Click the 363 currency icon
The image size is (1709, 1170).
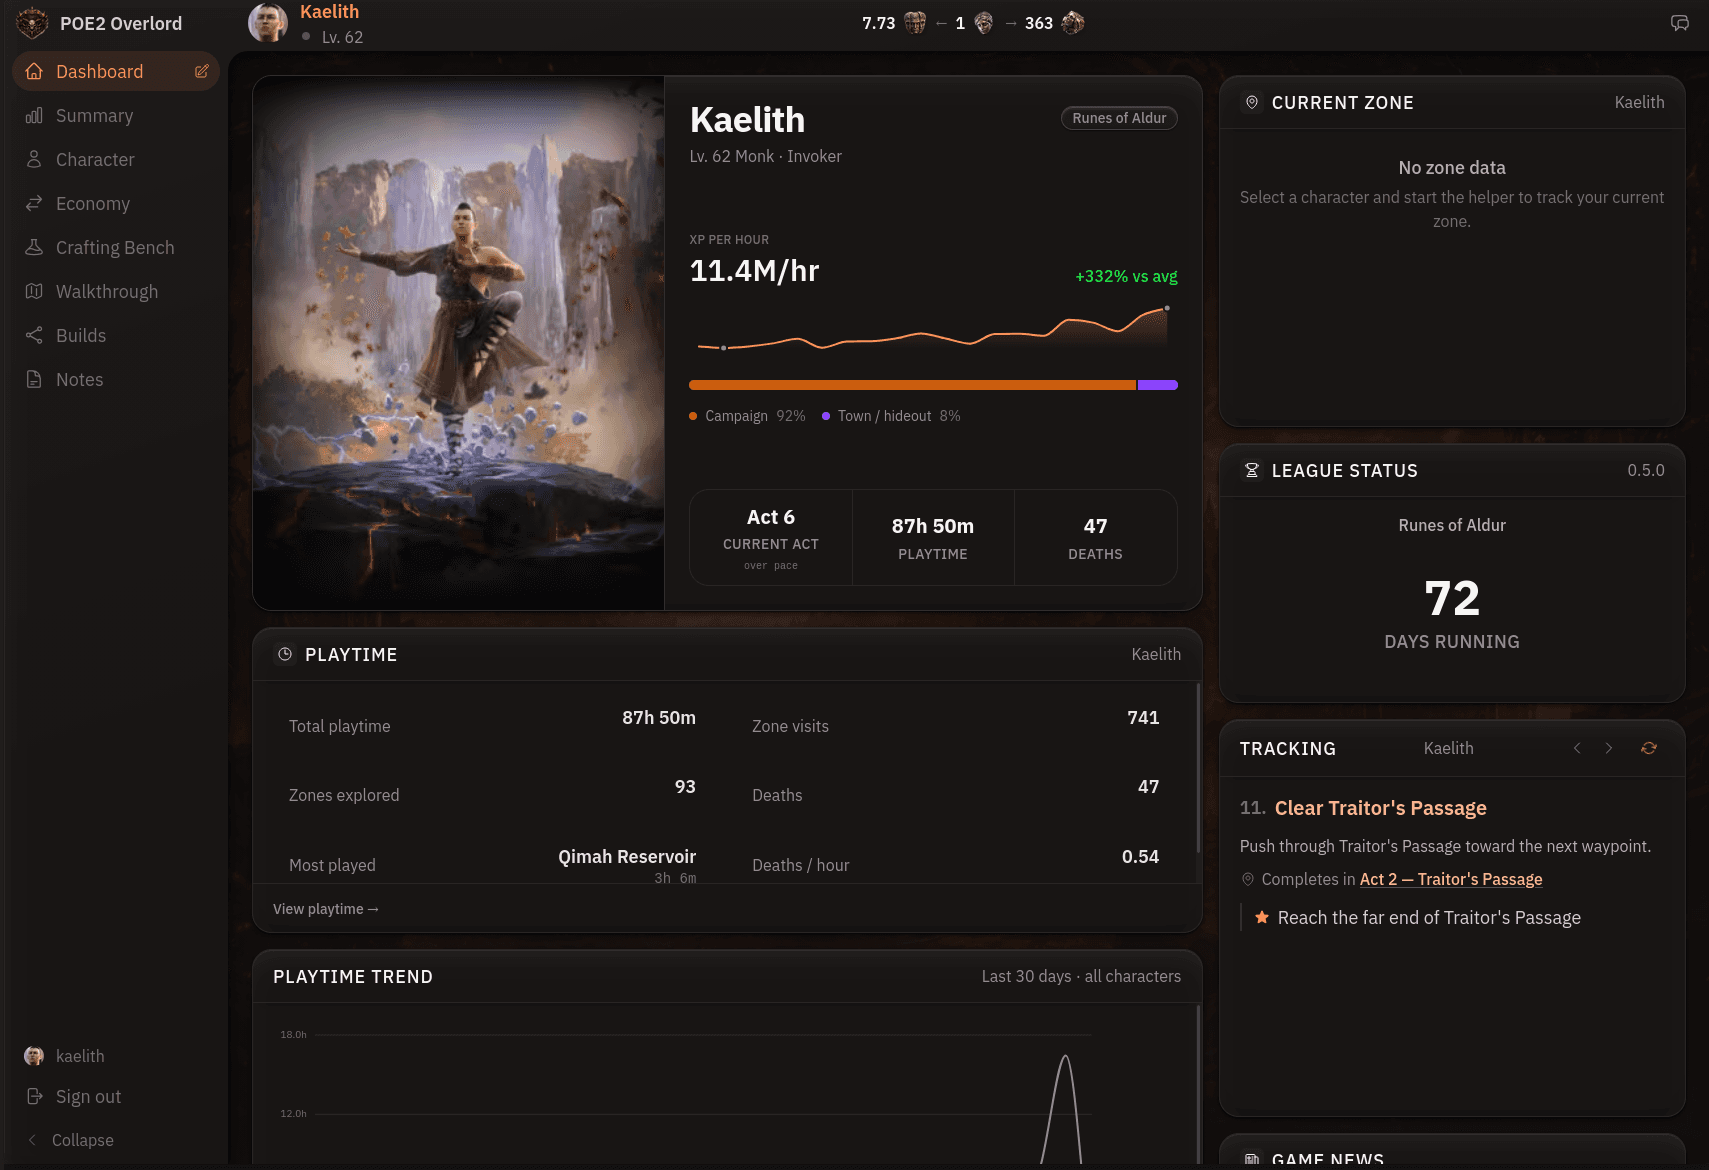click(x=1073, y=22)
